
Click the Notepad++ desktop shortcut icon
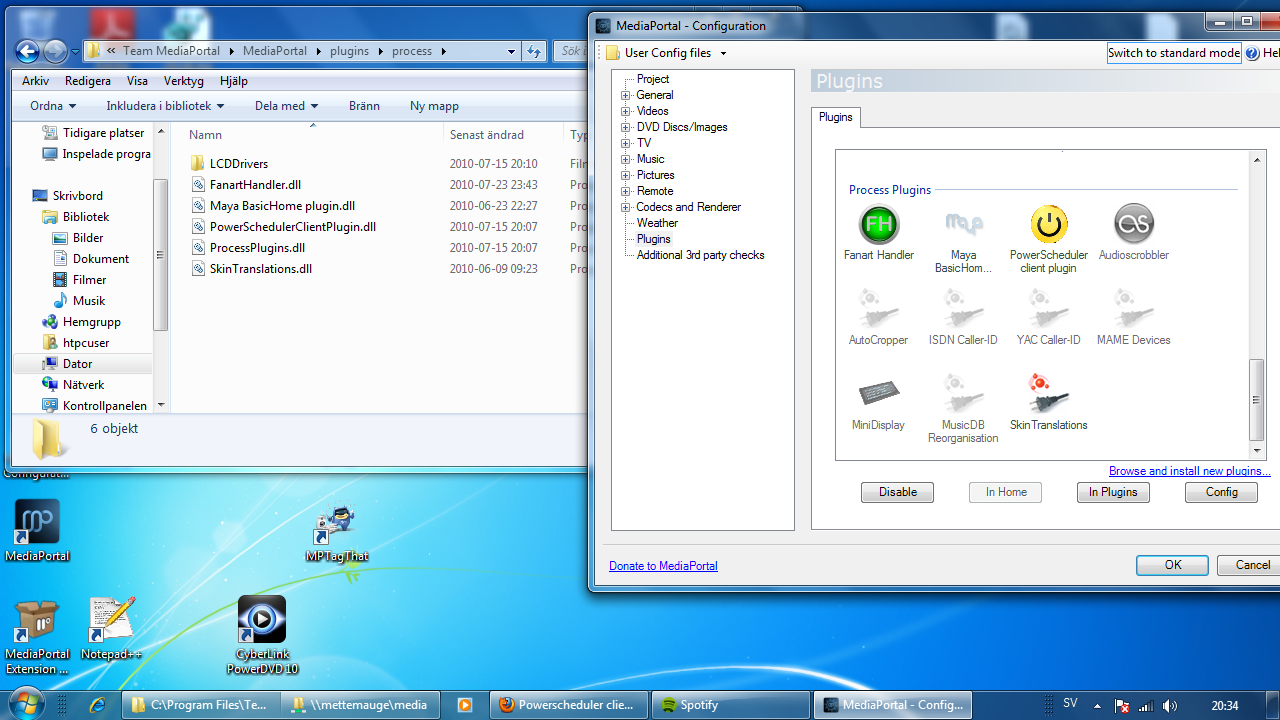[x=111, y=621]
